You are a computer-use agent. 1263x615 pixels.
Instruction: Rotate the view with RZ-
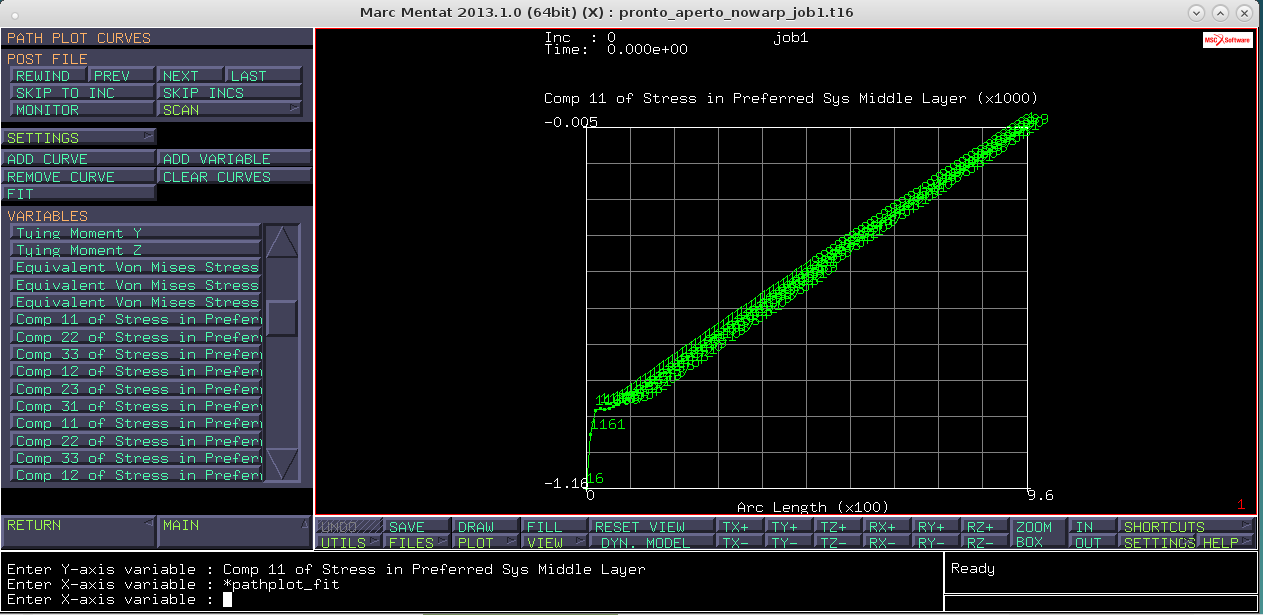(x=986, y=542)
